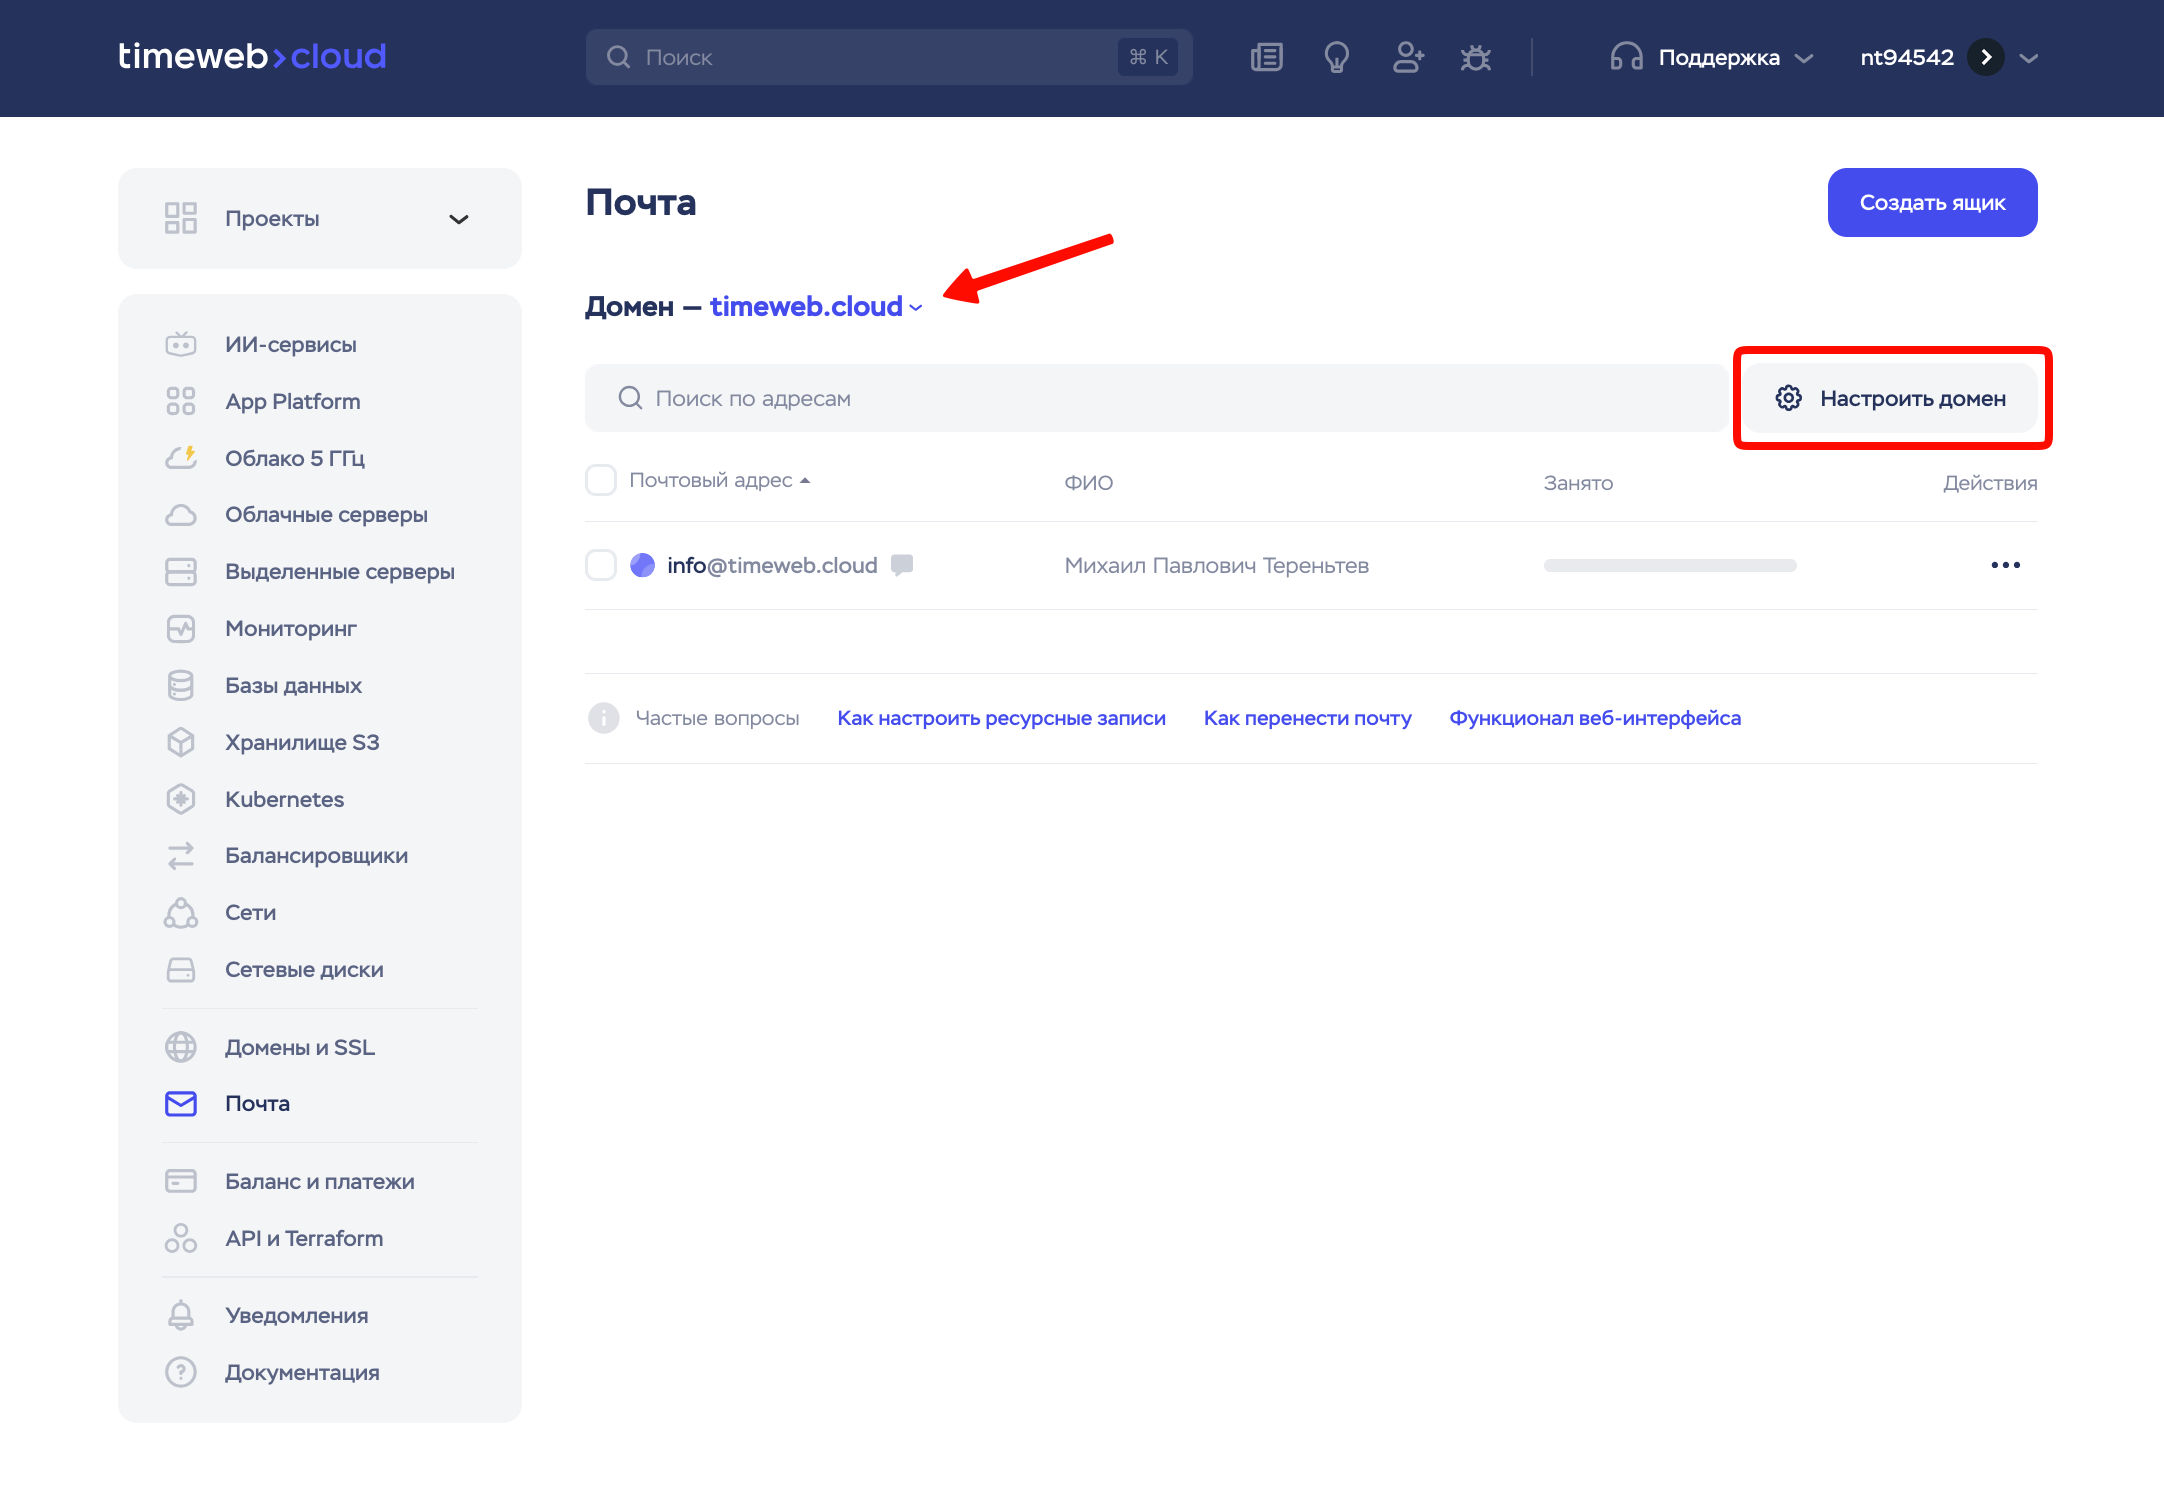This screenshot has height=1488, width=2164.
Task: Open Функционал веб-интерфейса link
Action: [x=1595, y=718]
